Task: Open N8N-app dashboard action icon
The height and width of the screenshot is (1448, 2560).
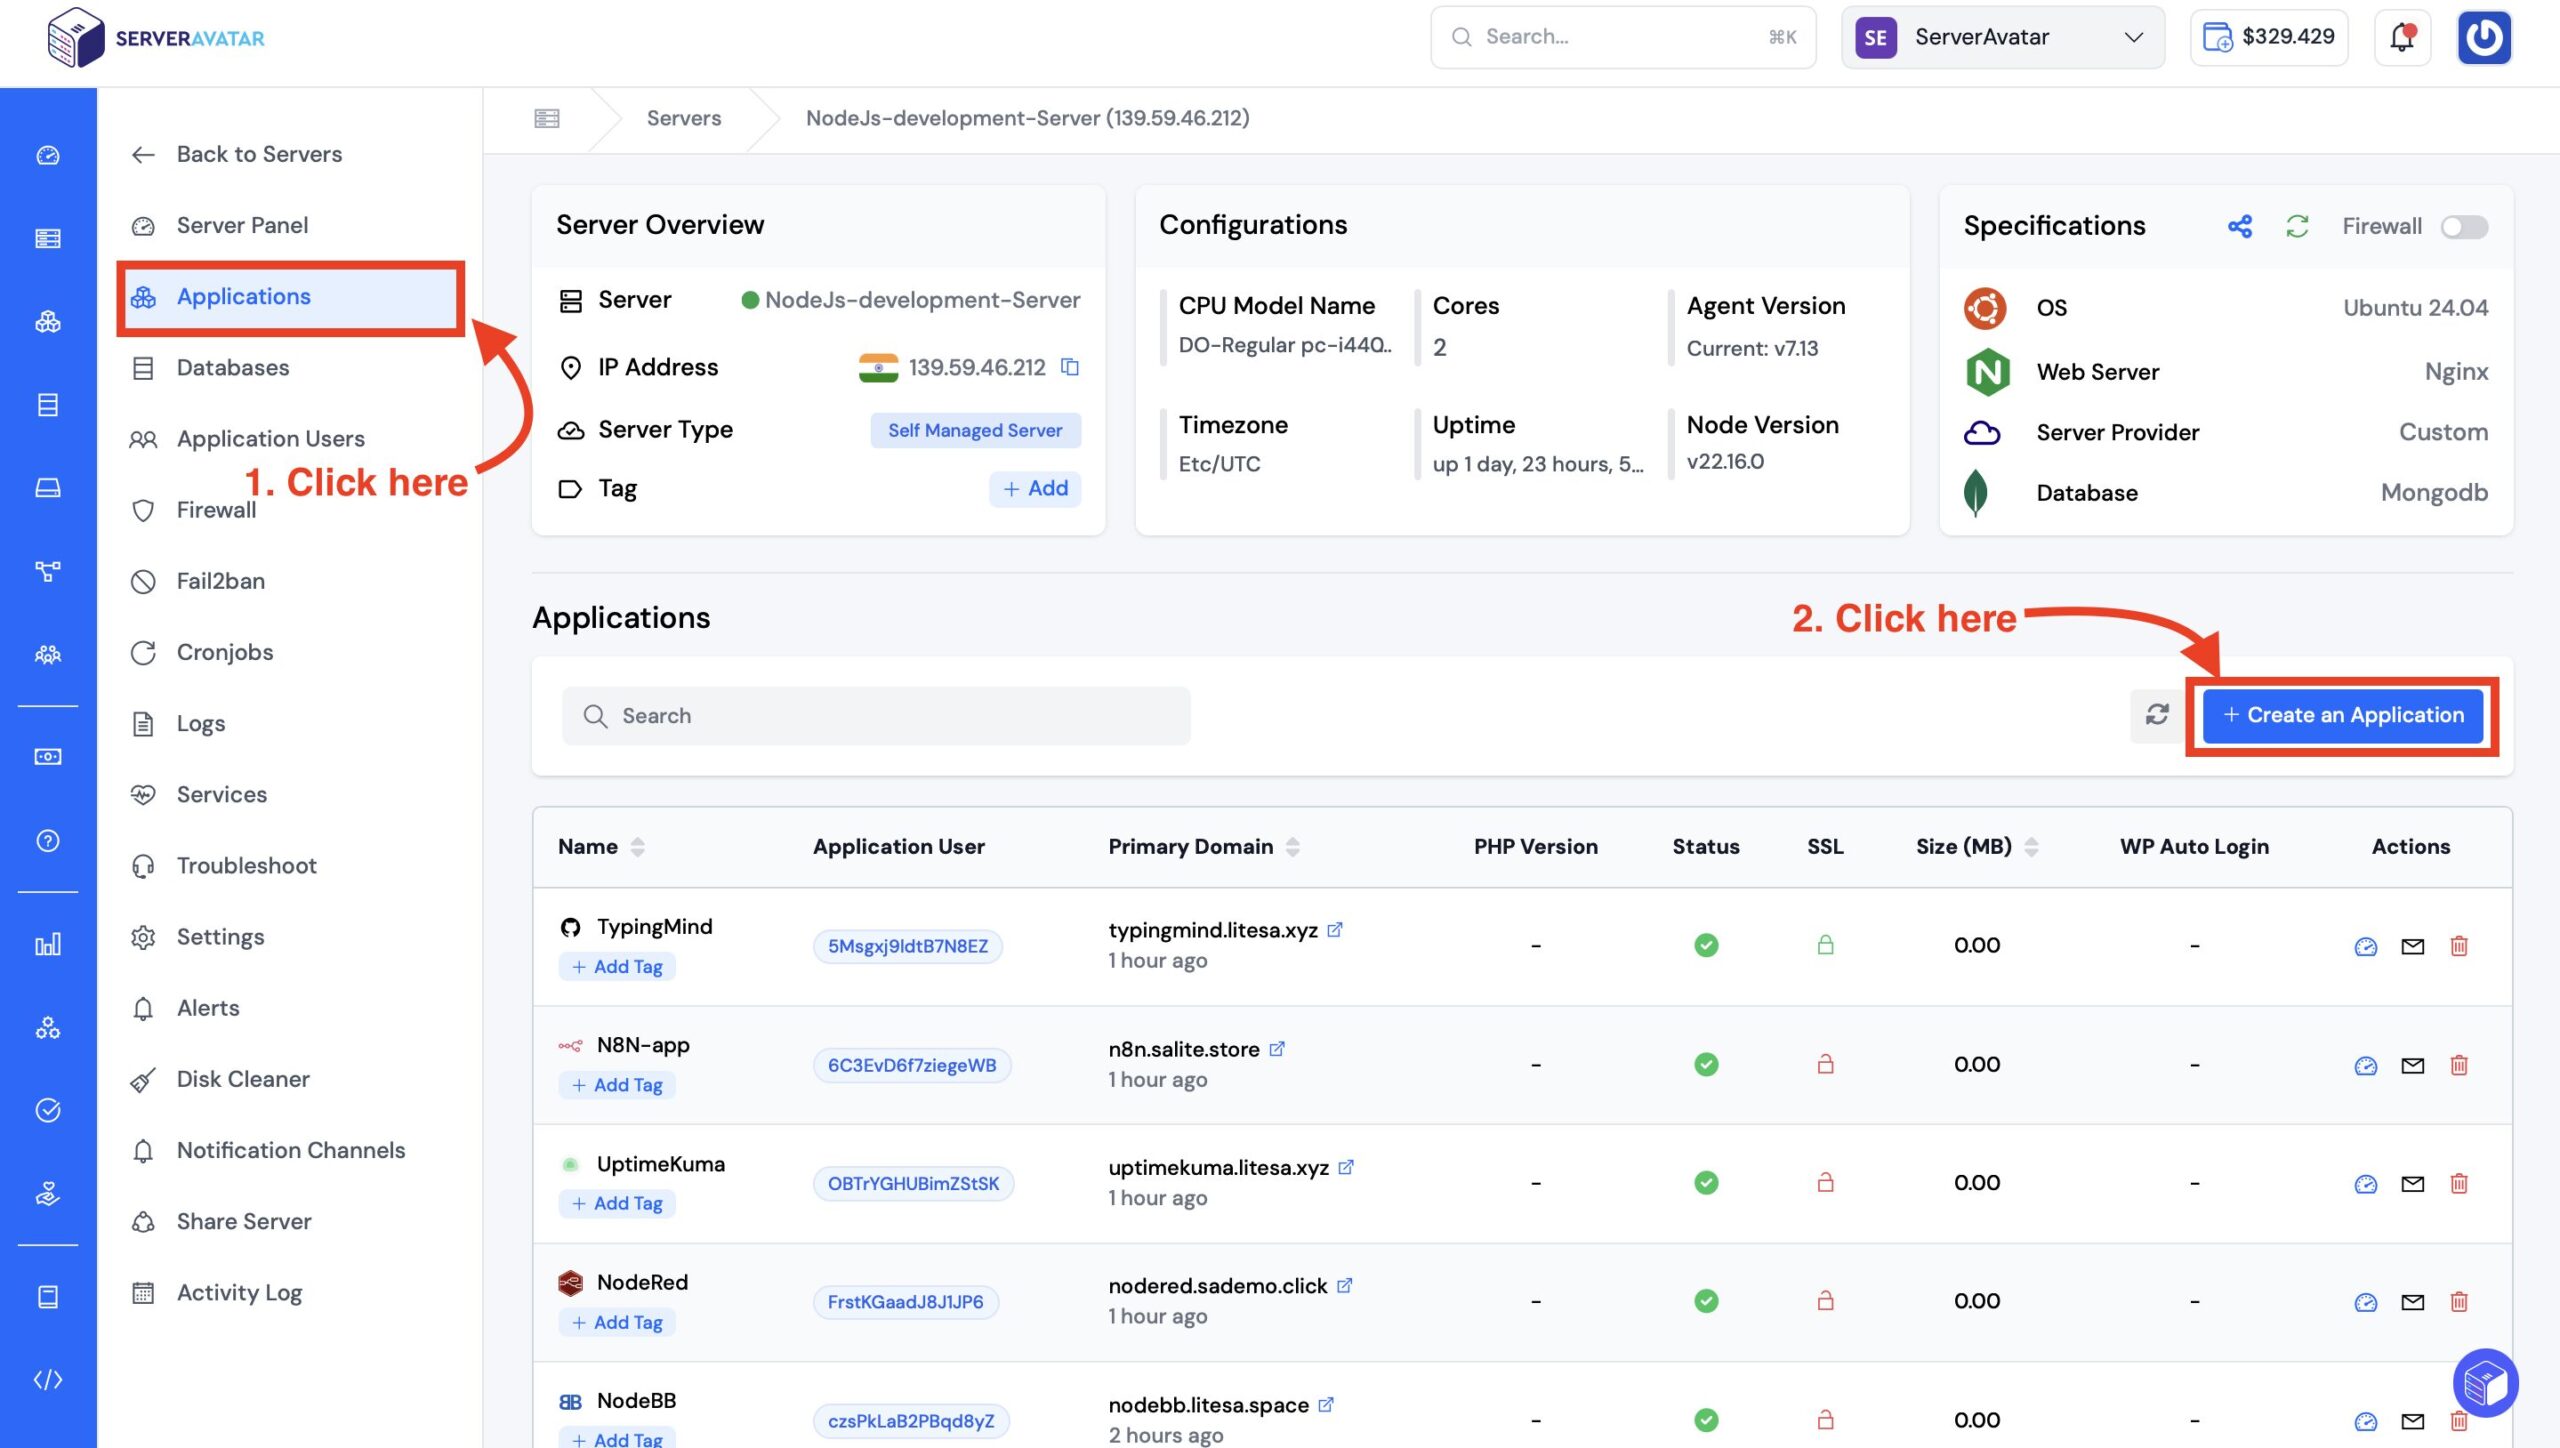Action: (x=2365, y=1065)
